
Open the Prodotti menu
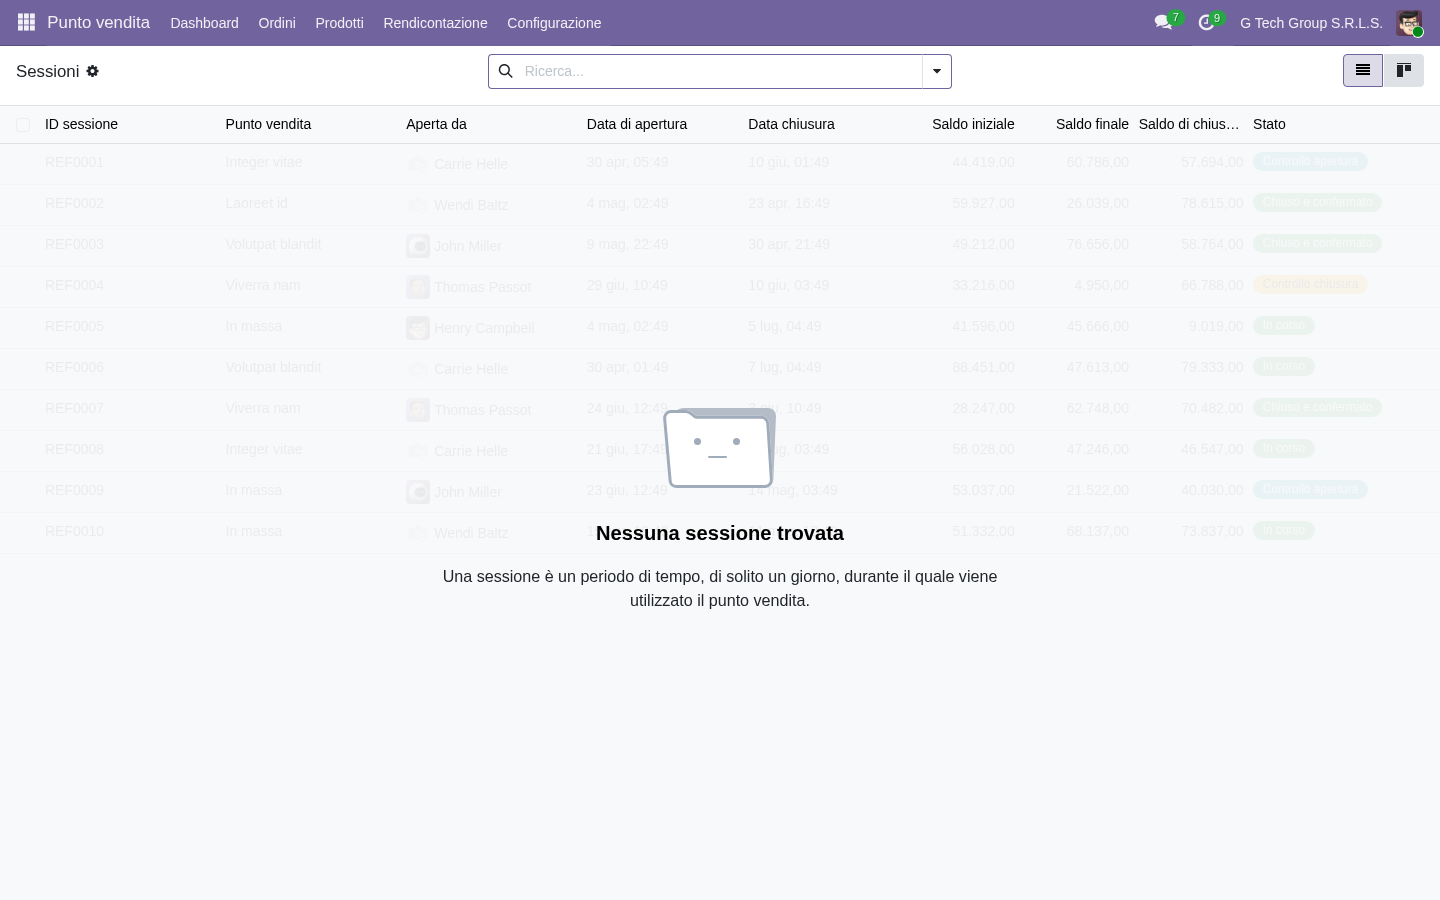click(339, 23)
